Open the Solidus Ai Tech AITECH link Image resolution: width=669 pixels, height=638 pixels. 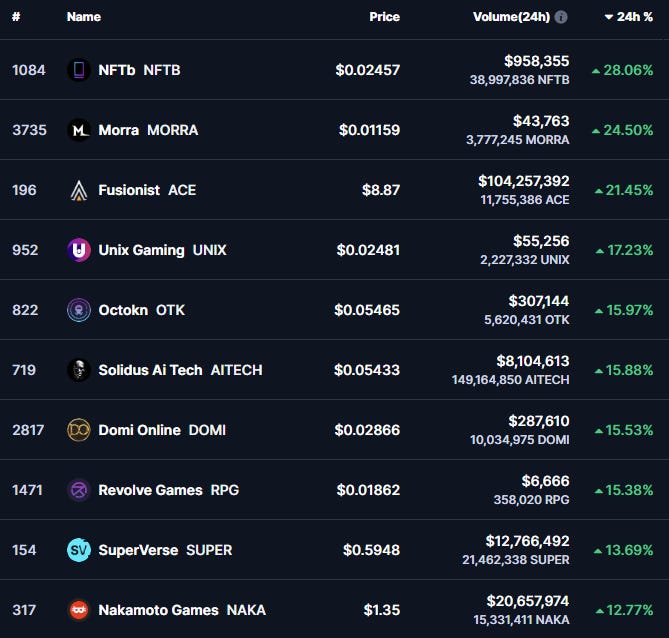click(x=180, y=370)
